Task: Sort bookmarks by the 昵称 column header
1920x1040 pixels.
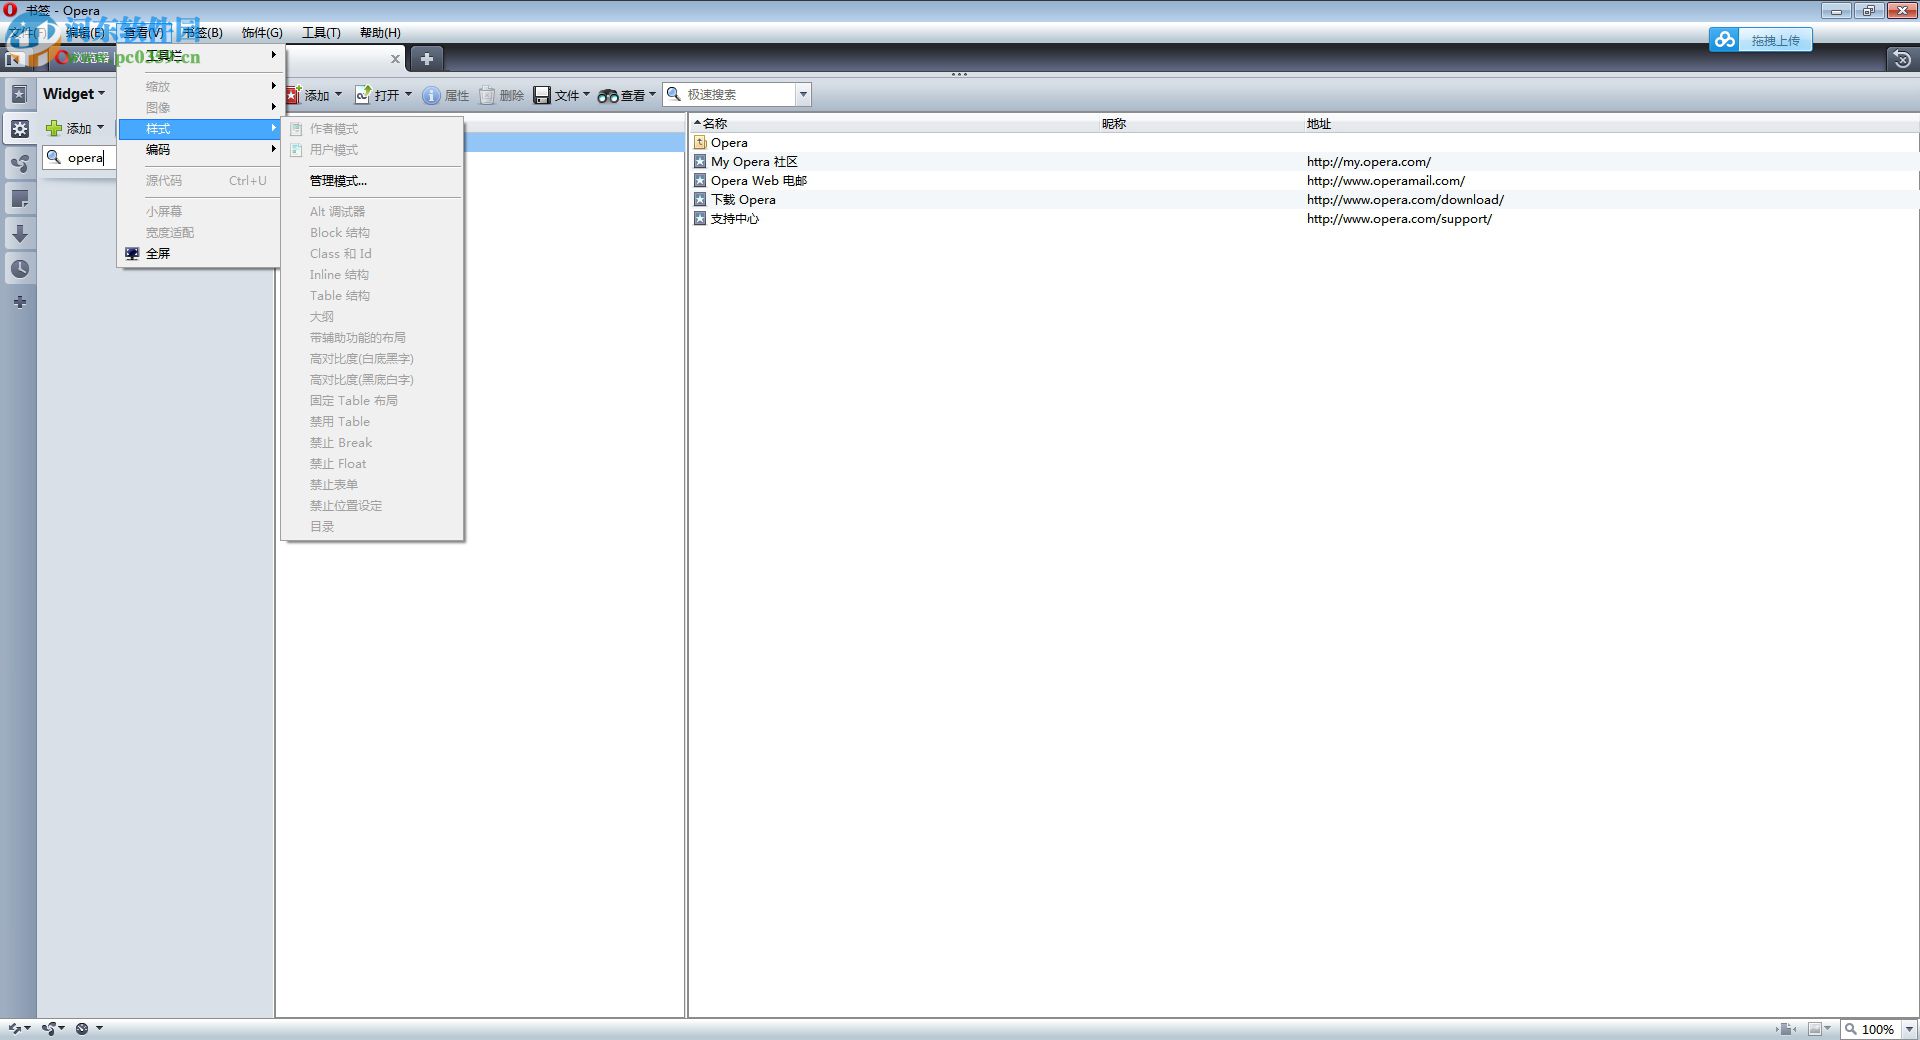Action: click(1200, 124)
